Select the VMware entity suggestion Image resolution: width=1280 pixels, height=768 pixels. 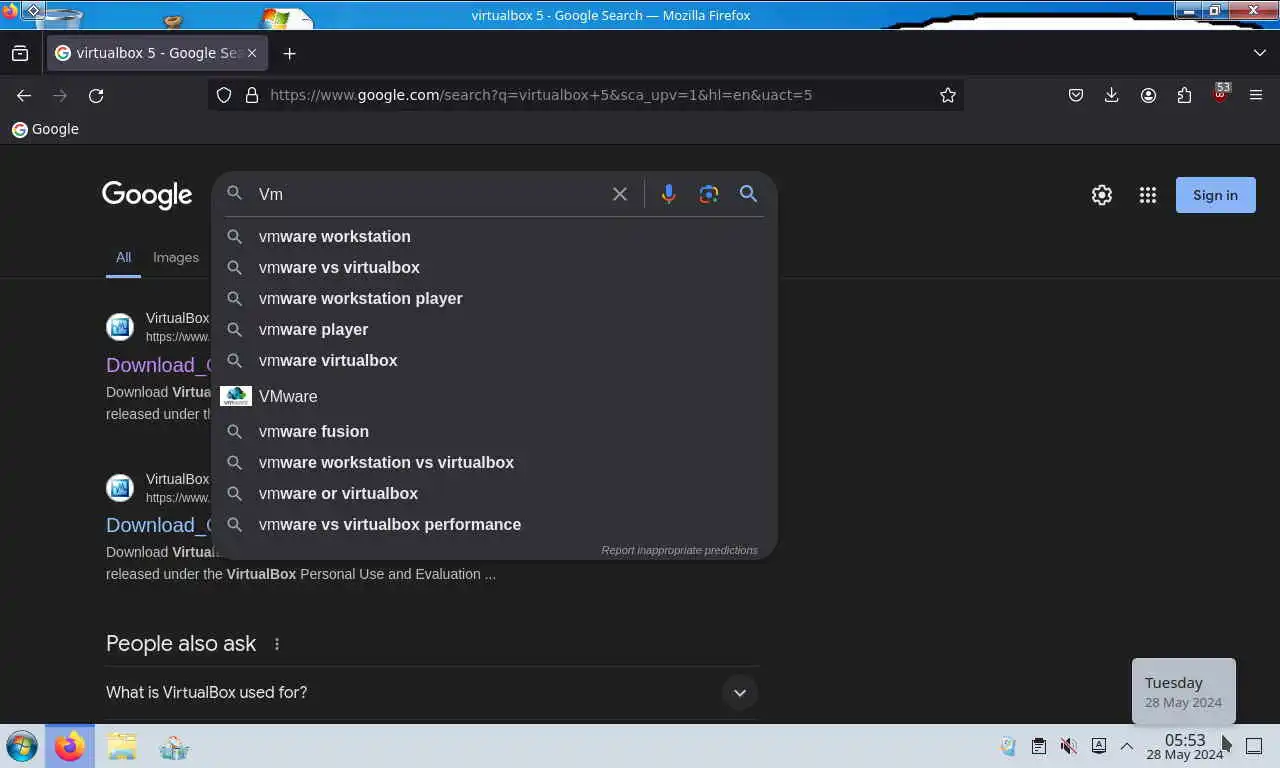point(494,396)
